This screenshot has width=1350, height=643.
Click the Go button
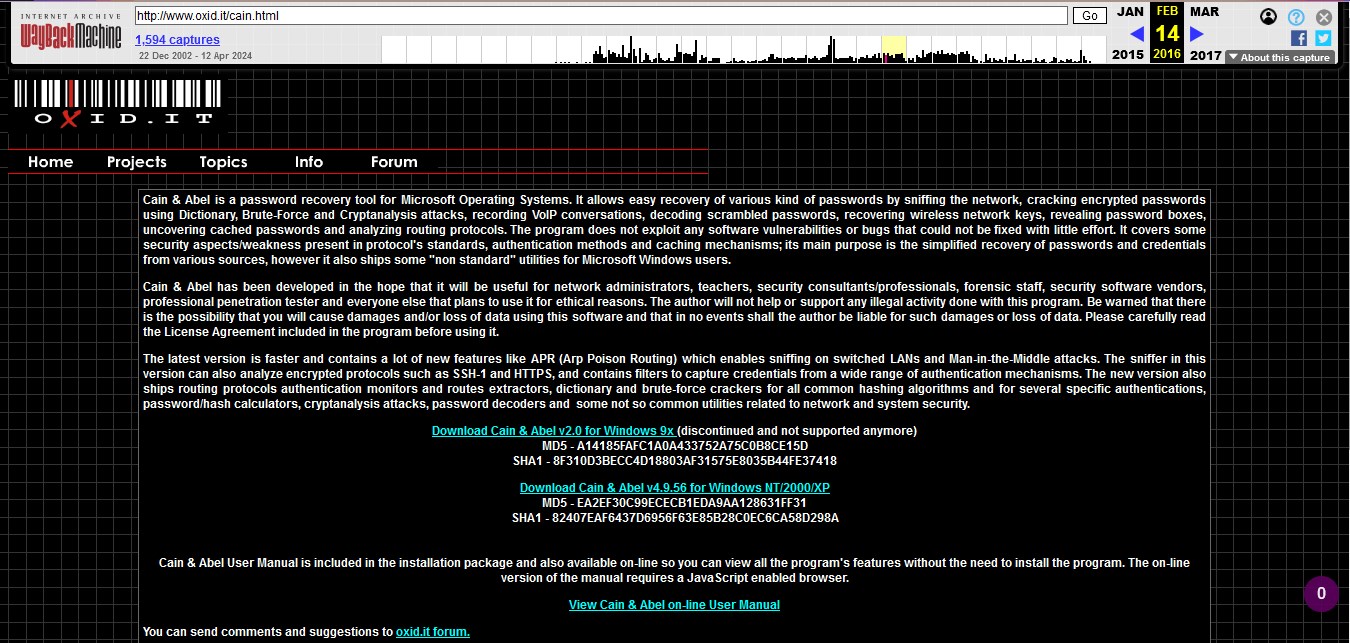point(1090,15)
